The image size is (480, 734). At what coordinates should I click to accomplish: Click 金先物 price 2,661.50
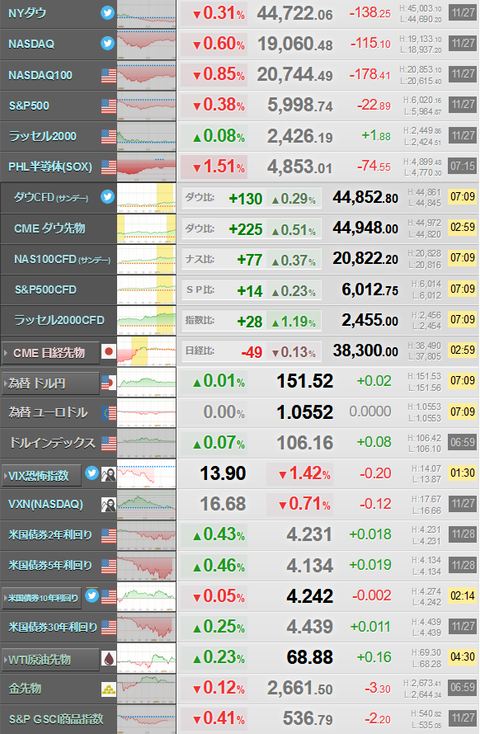(300, 688)
